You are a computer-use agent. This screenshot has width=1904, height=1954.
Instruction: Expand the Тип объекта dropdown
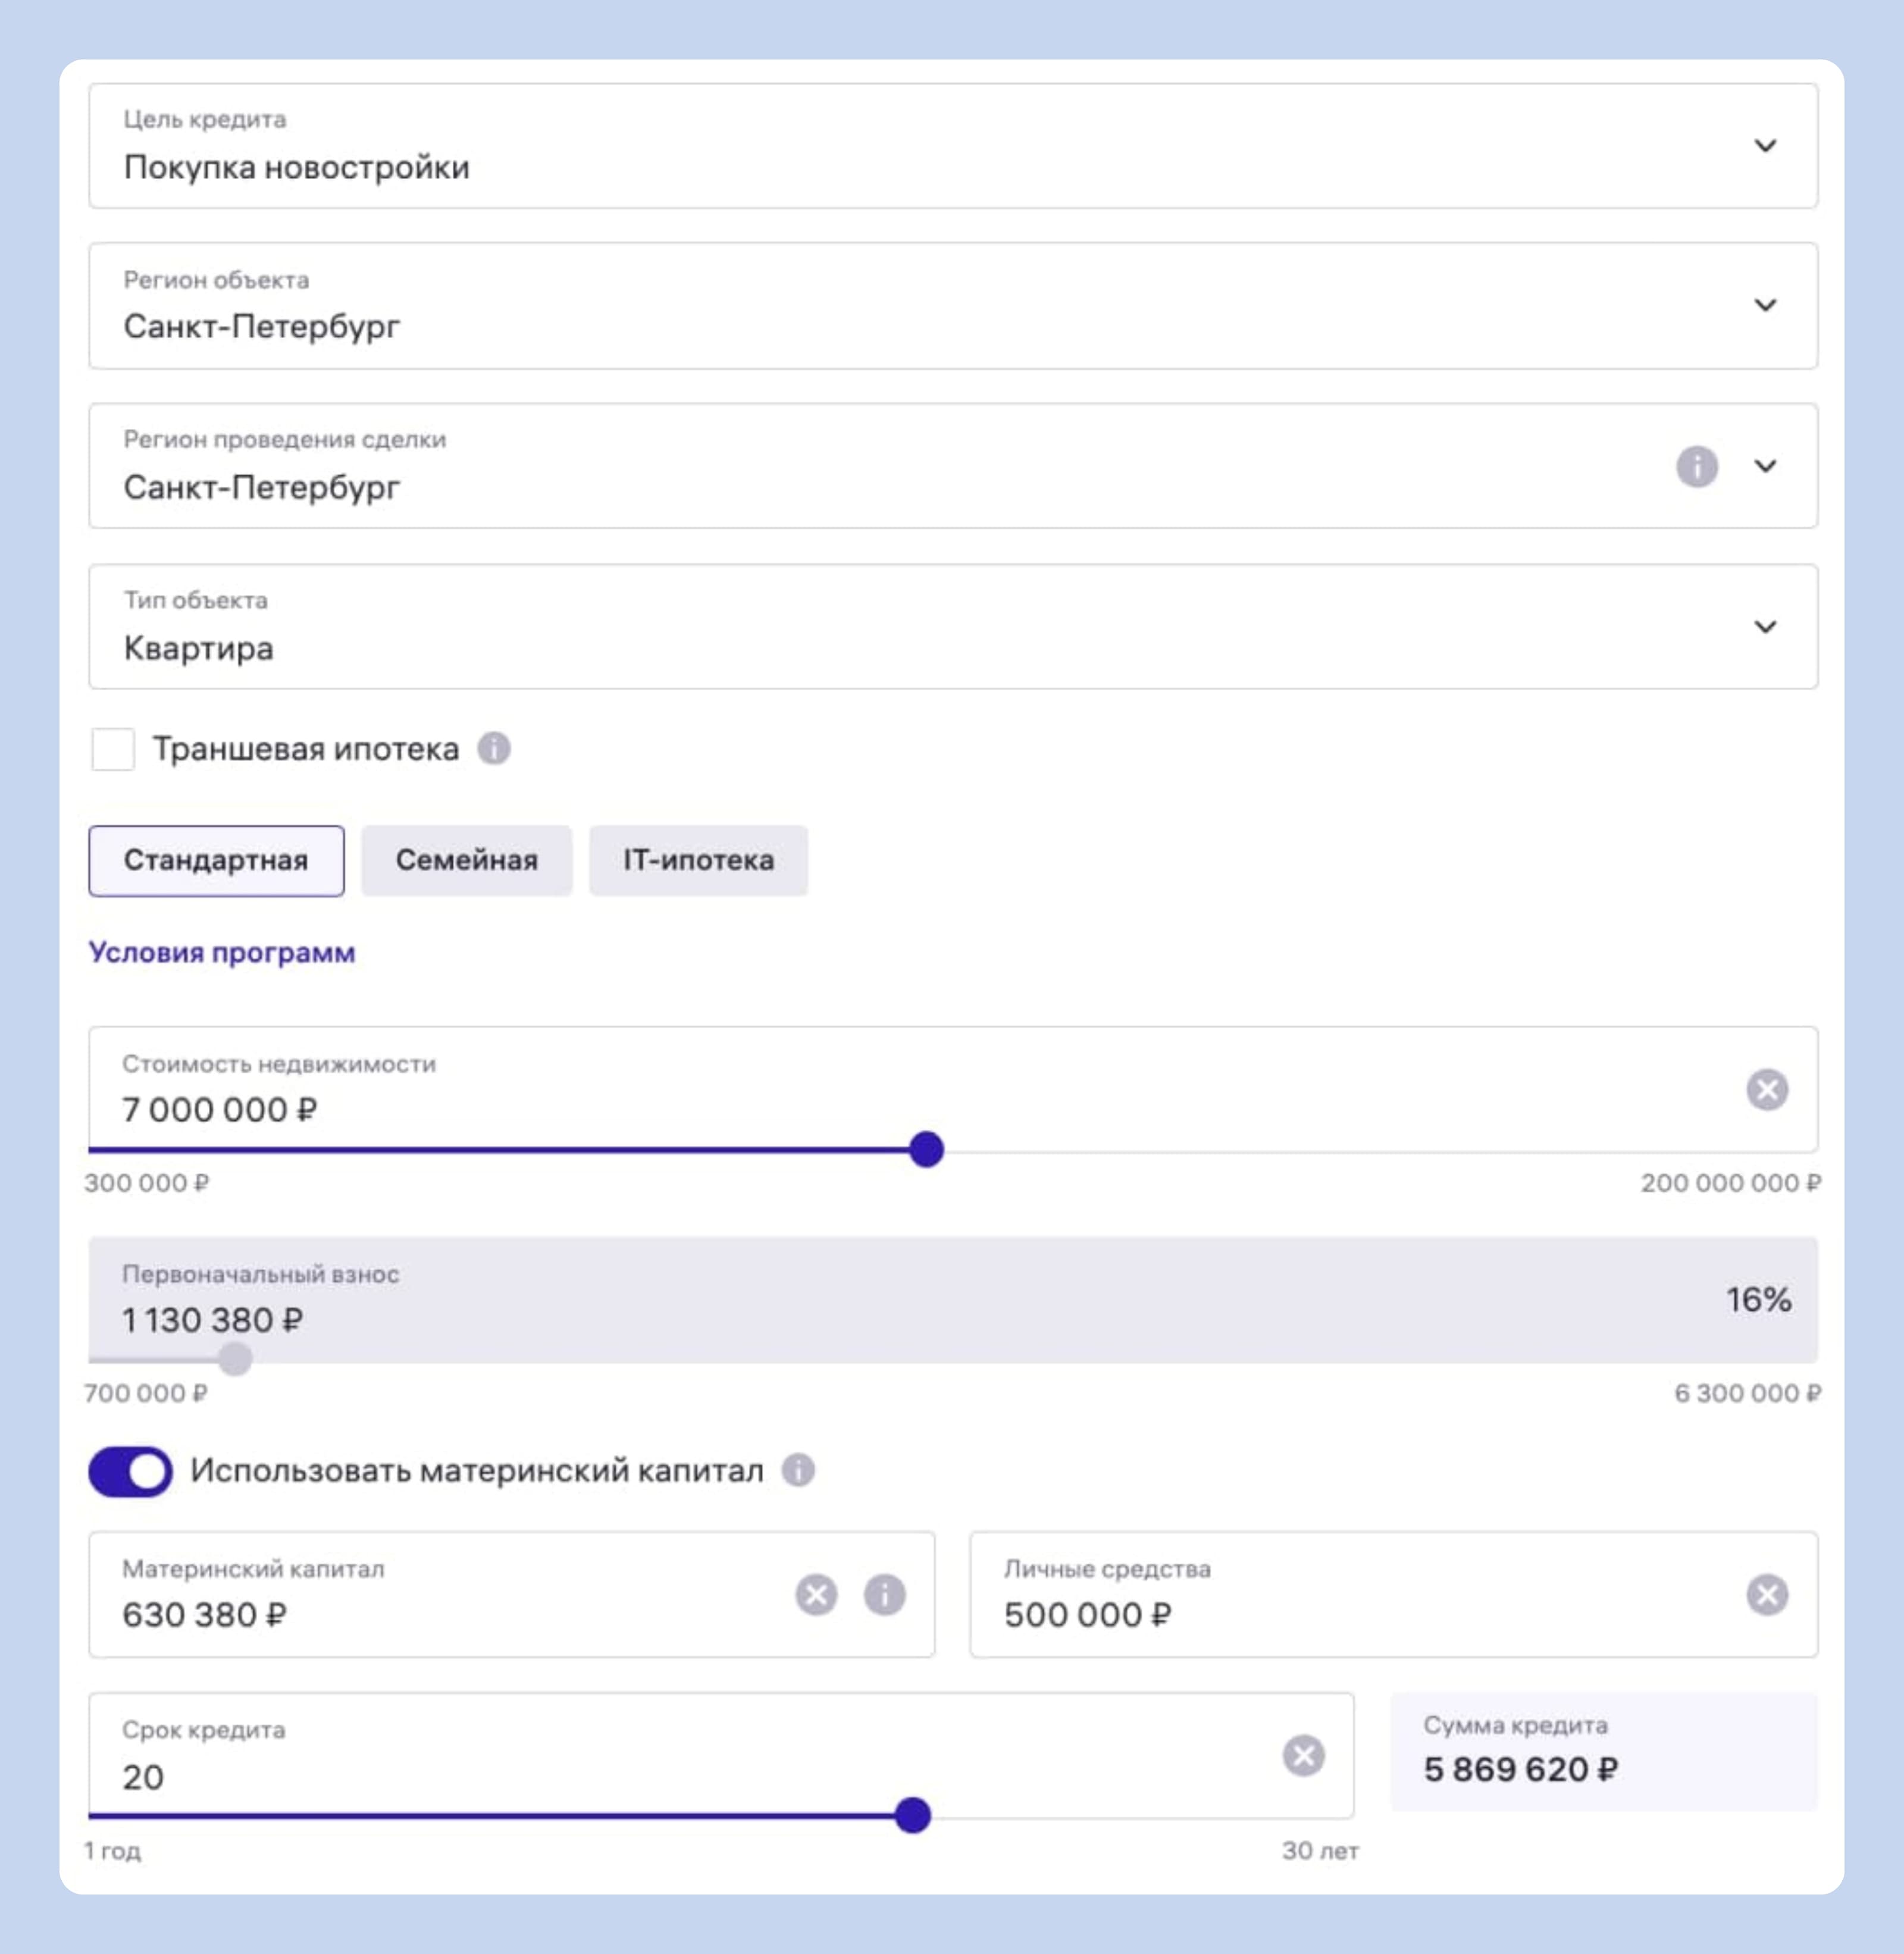coord(1765,627)
